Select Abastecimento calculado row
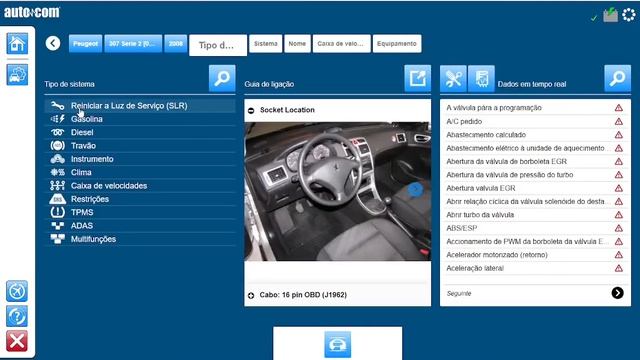640x360 pixels. [535, 135]
